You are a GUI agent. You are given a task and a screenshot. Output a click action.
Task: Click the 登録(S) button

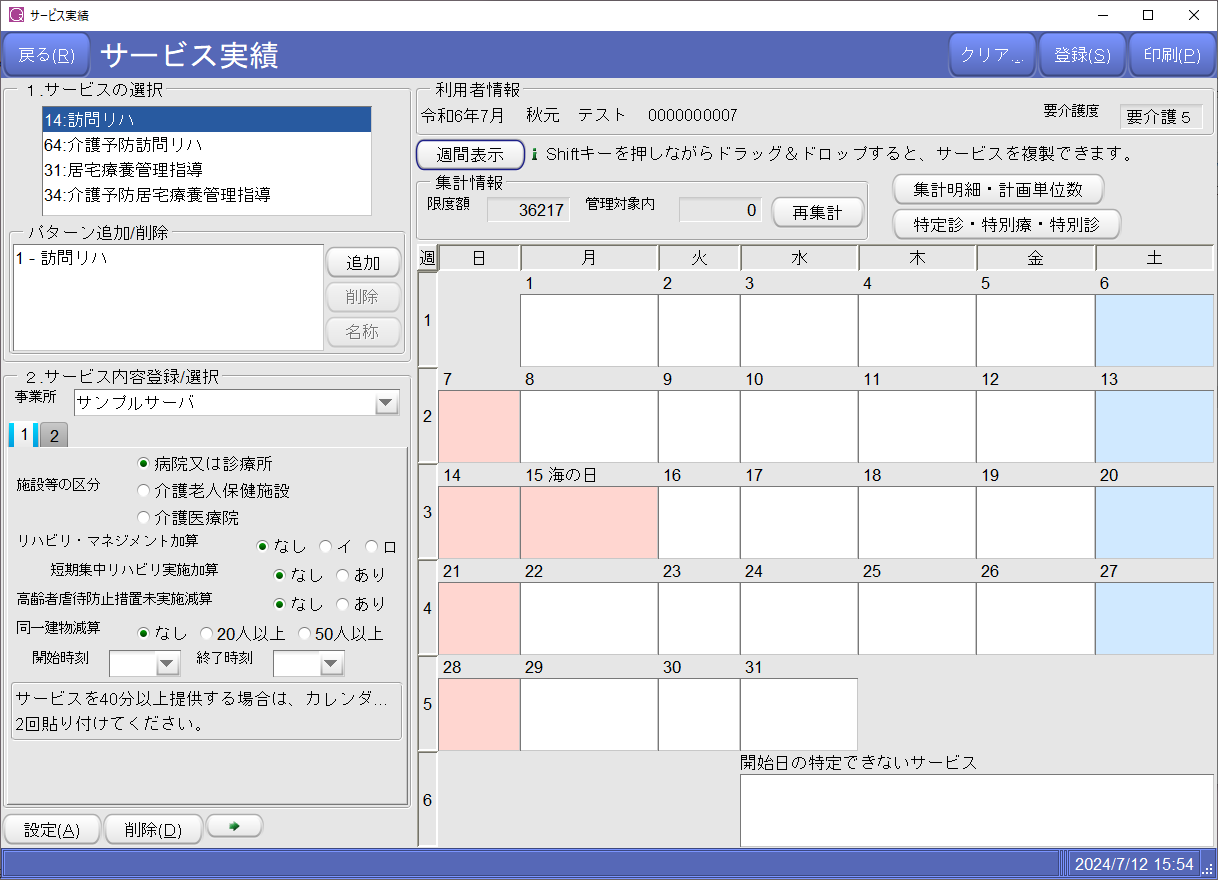click(1082, 55)
